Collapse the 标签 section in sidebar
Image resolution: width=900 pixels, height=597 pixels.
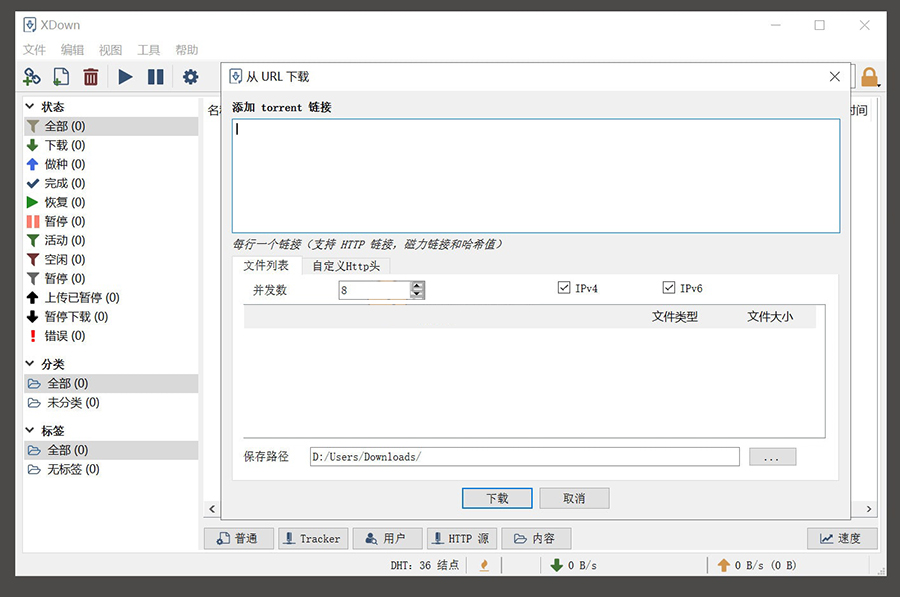coord(30,431)
